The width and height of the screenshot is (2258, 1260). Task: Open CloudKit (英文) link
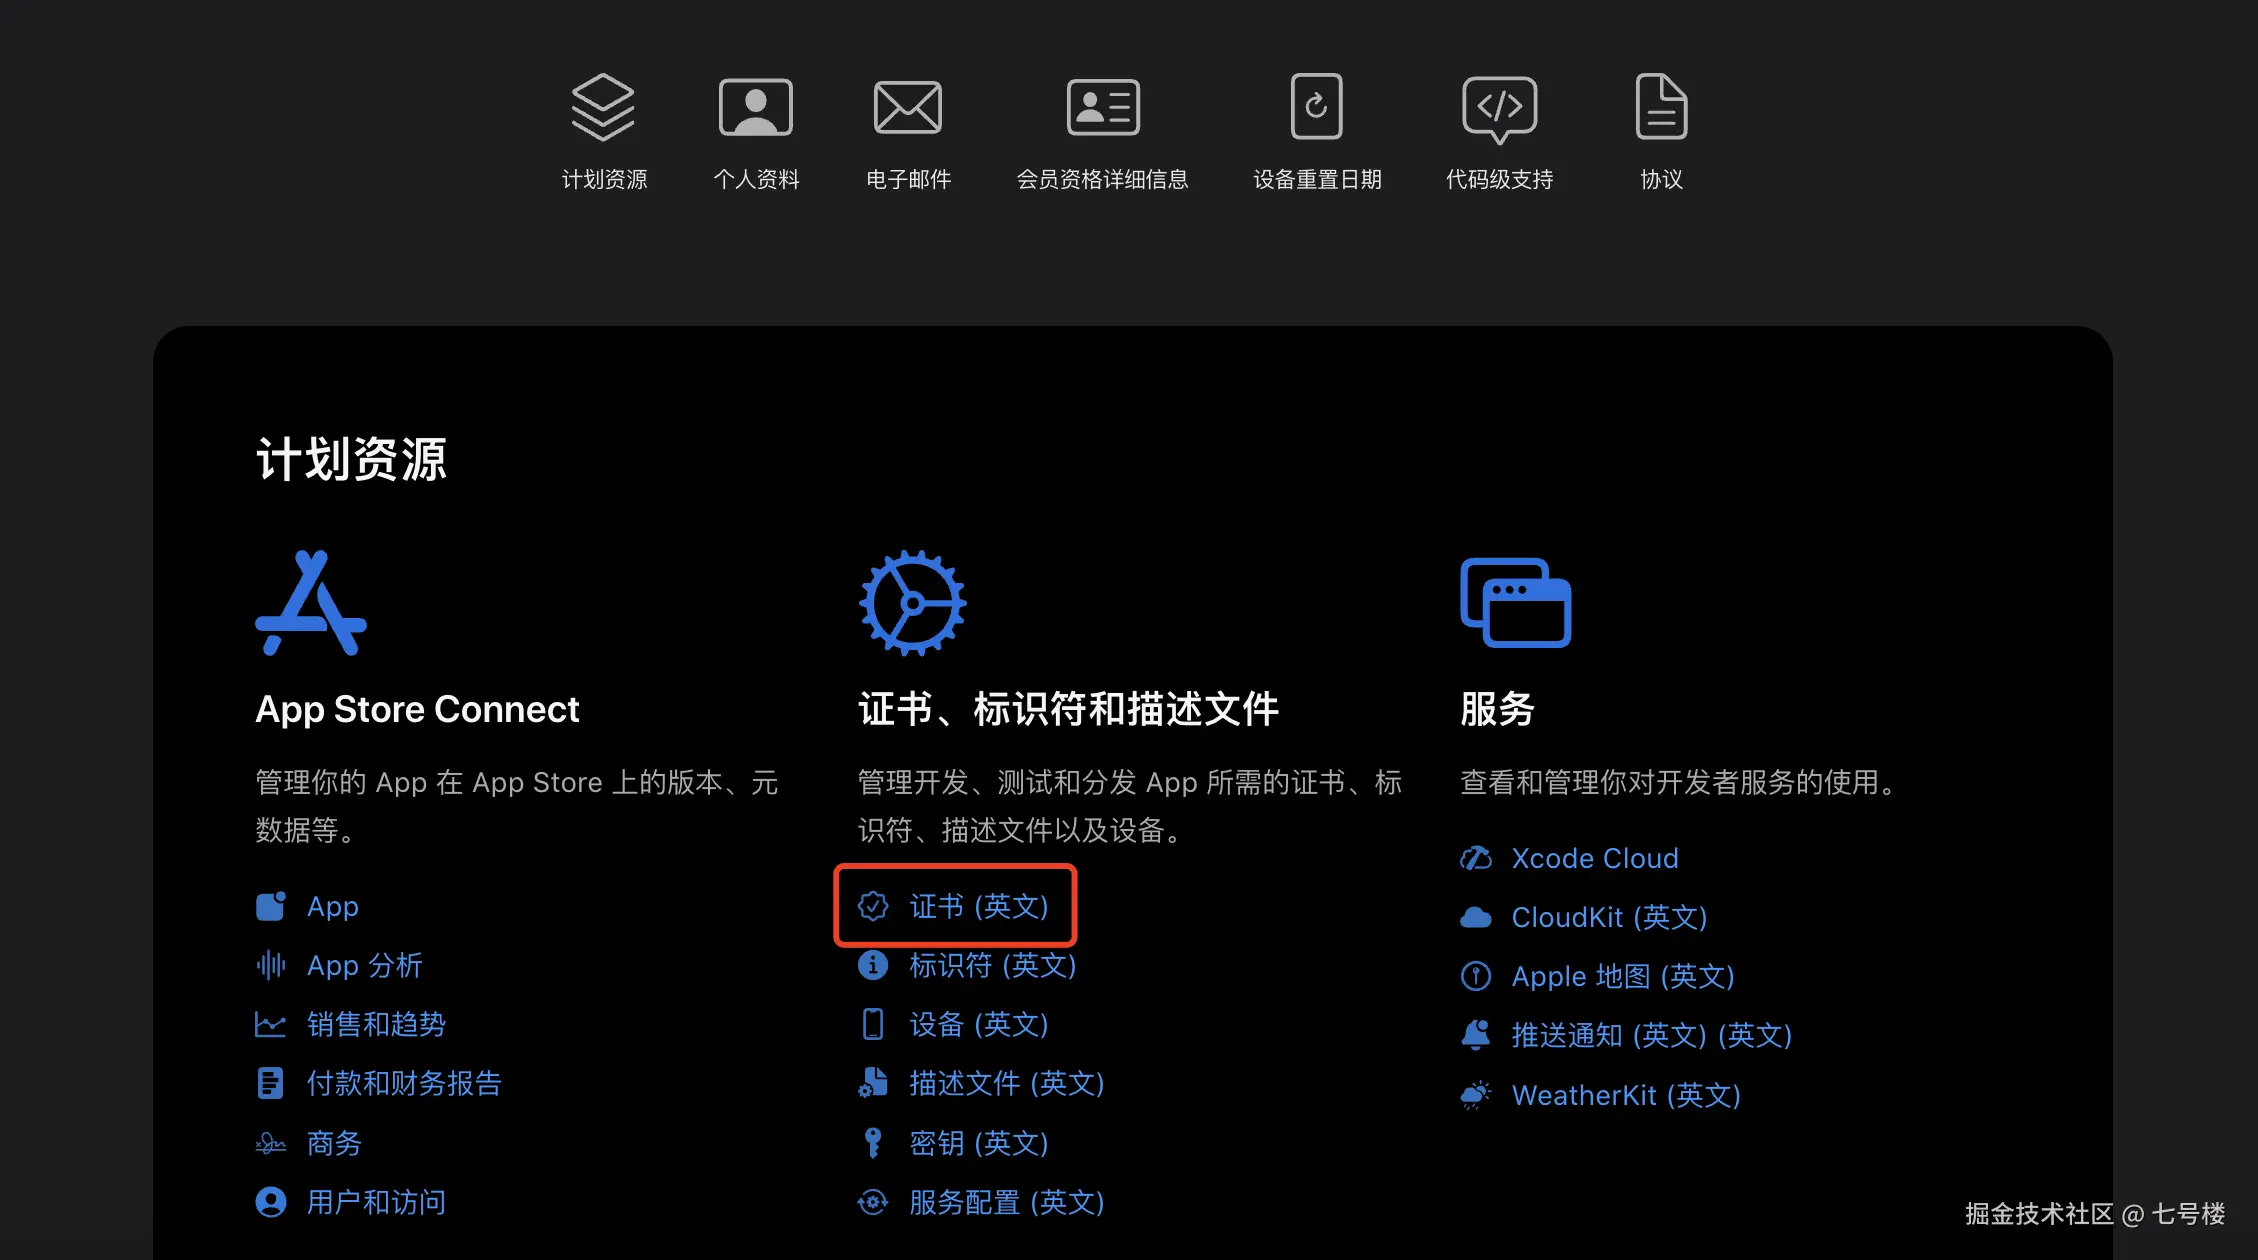[1608, 917]
